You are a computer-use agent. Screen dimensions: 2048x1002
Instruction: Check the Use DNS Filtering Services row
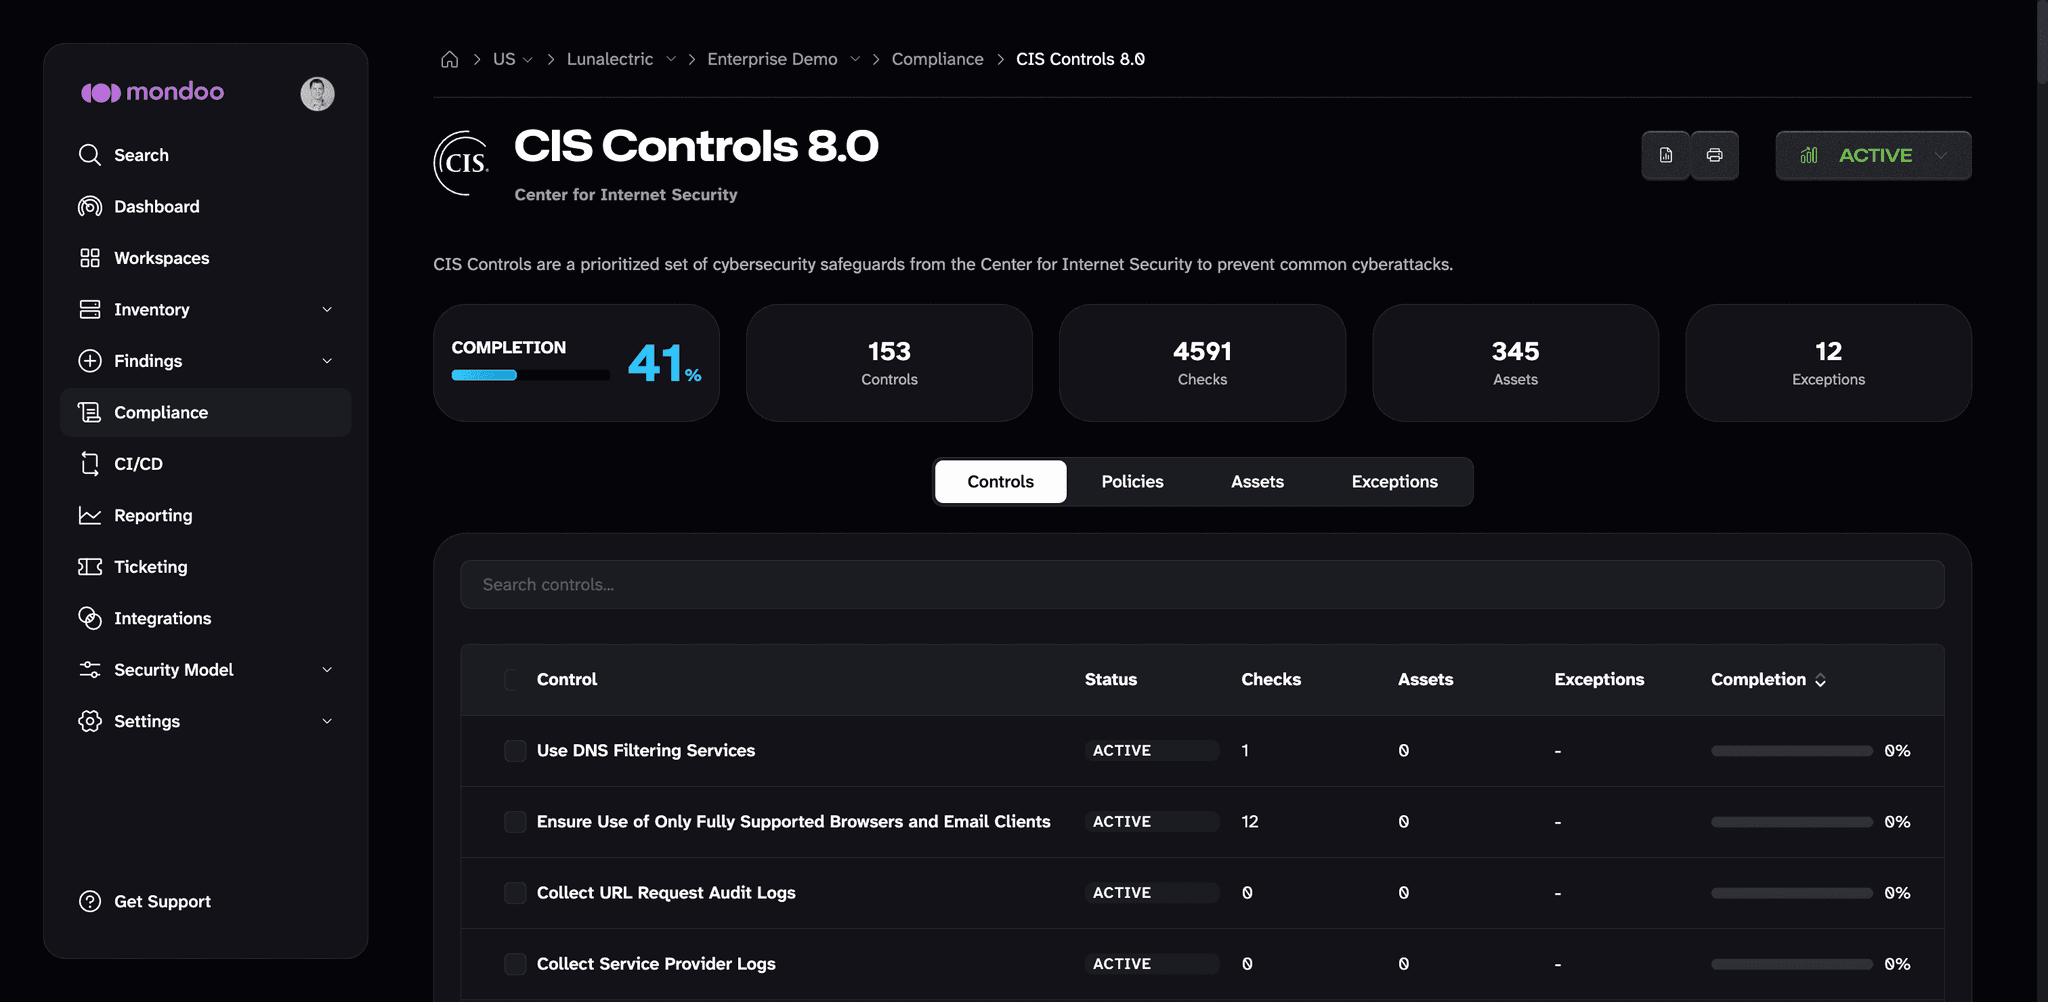[515, 751]
